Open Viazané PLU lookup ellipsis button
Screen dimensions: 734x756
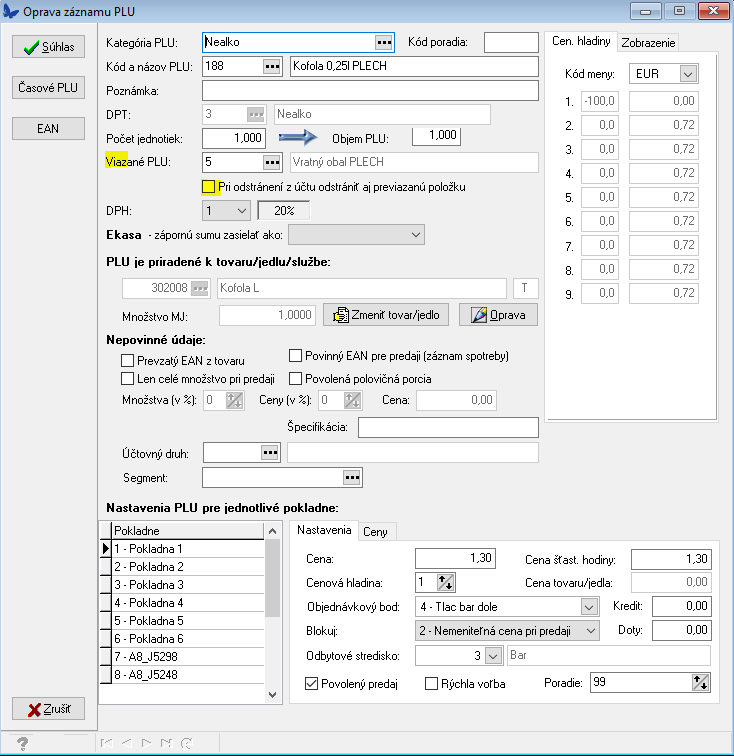pyautogui.click(x=271, y=162)
